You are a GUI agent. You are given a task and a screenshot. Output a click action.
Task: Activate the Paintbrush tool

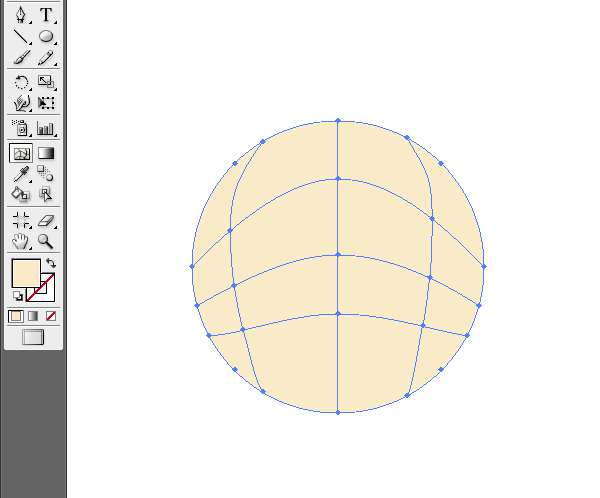(21, 57)
